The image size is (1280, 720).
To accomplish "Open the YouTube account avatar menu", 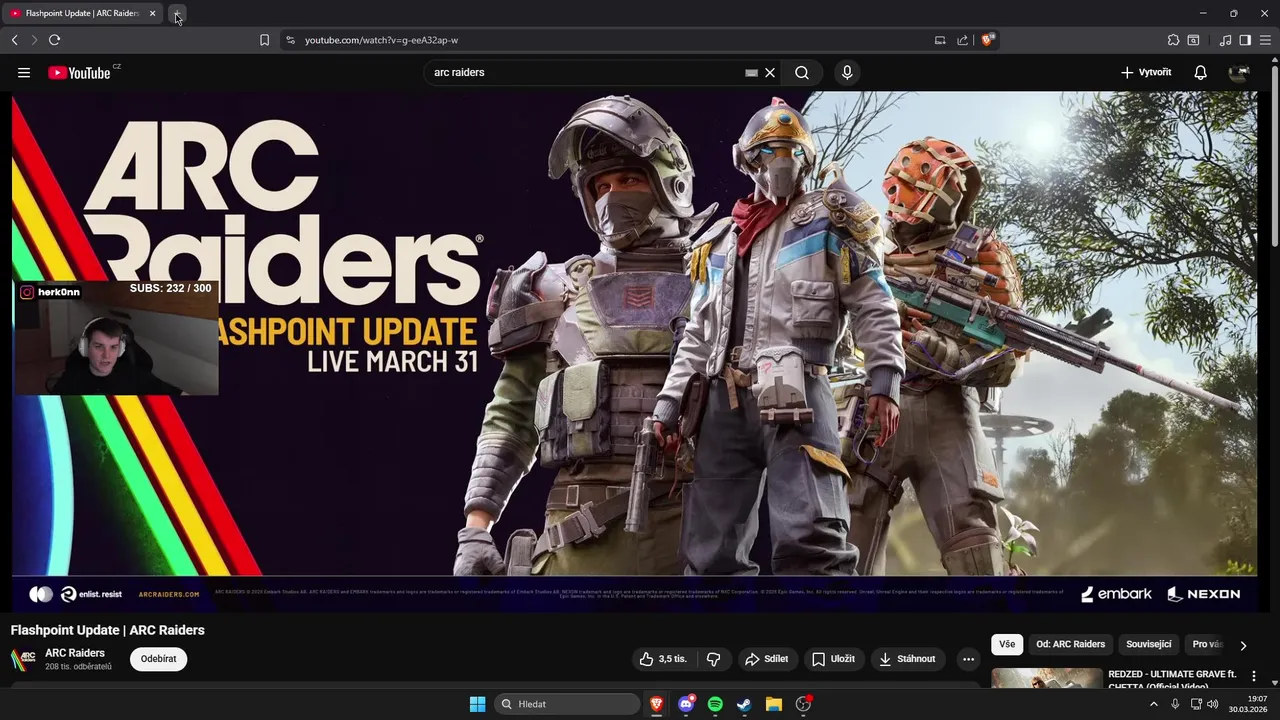I will click(1240, 72).
